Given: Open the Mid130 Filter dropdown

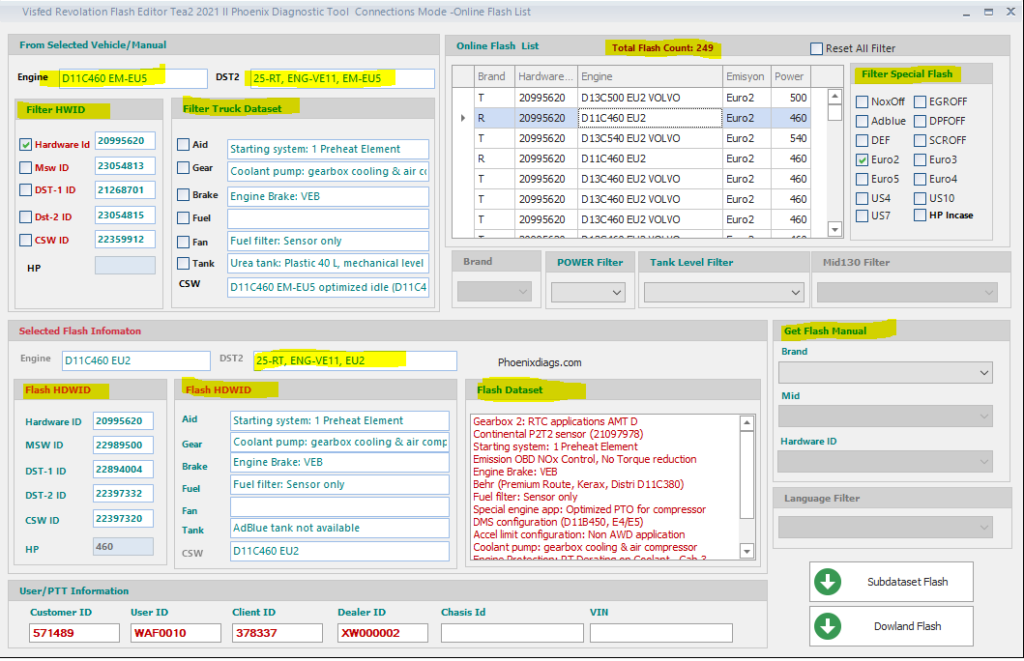Looking at the screenshot, I should coord(907,292).
